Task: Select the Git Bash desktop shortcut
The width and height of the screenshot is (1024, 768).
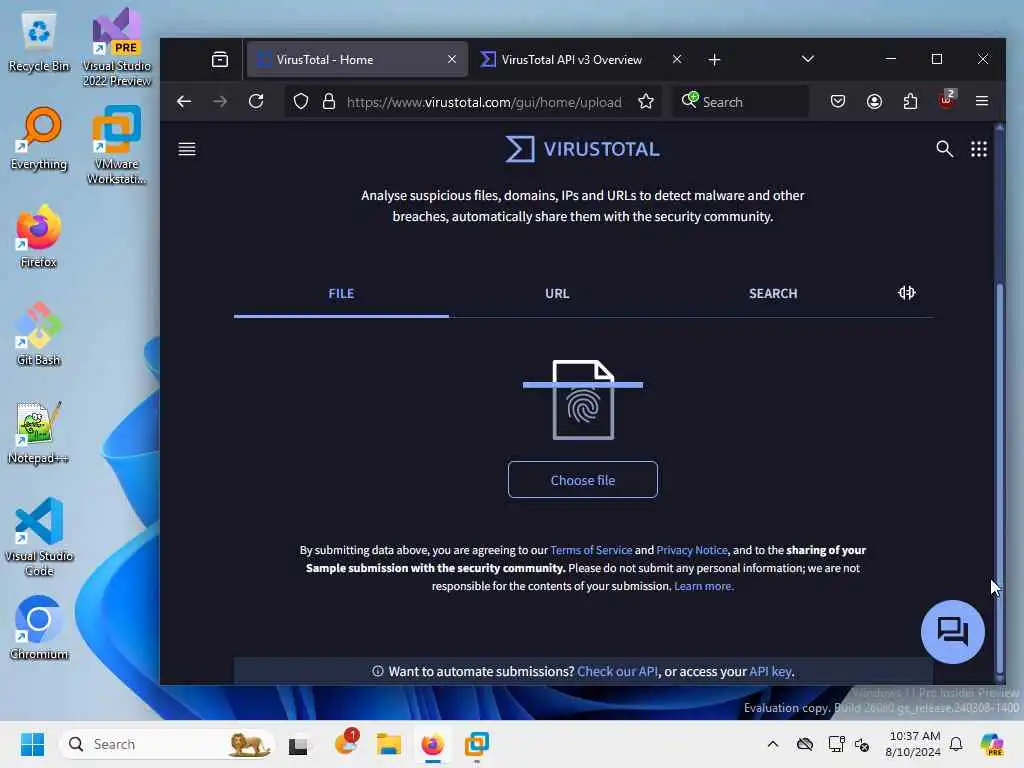Action: 39,334
